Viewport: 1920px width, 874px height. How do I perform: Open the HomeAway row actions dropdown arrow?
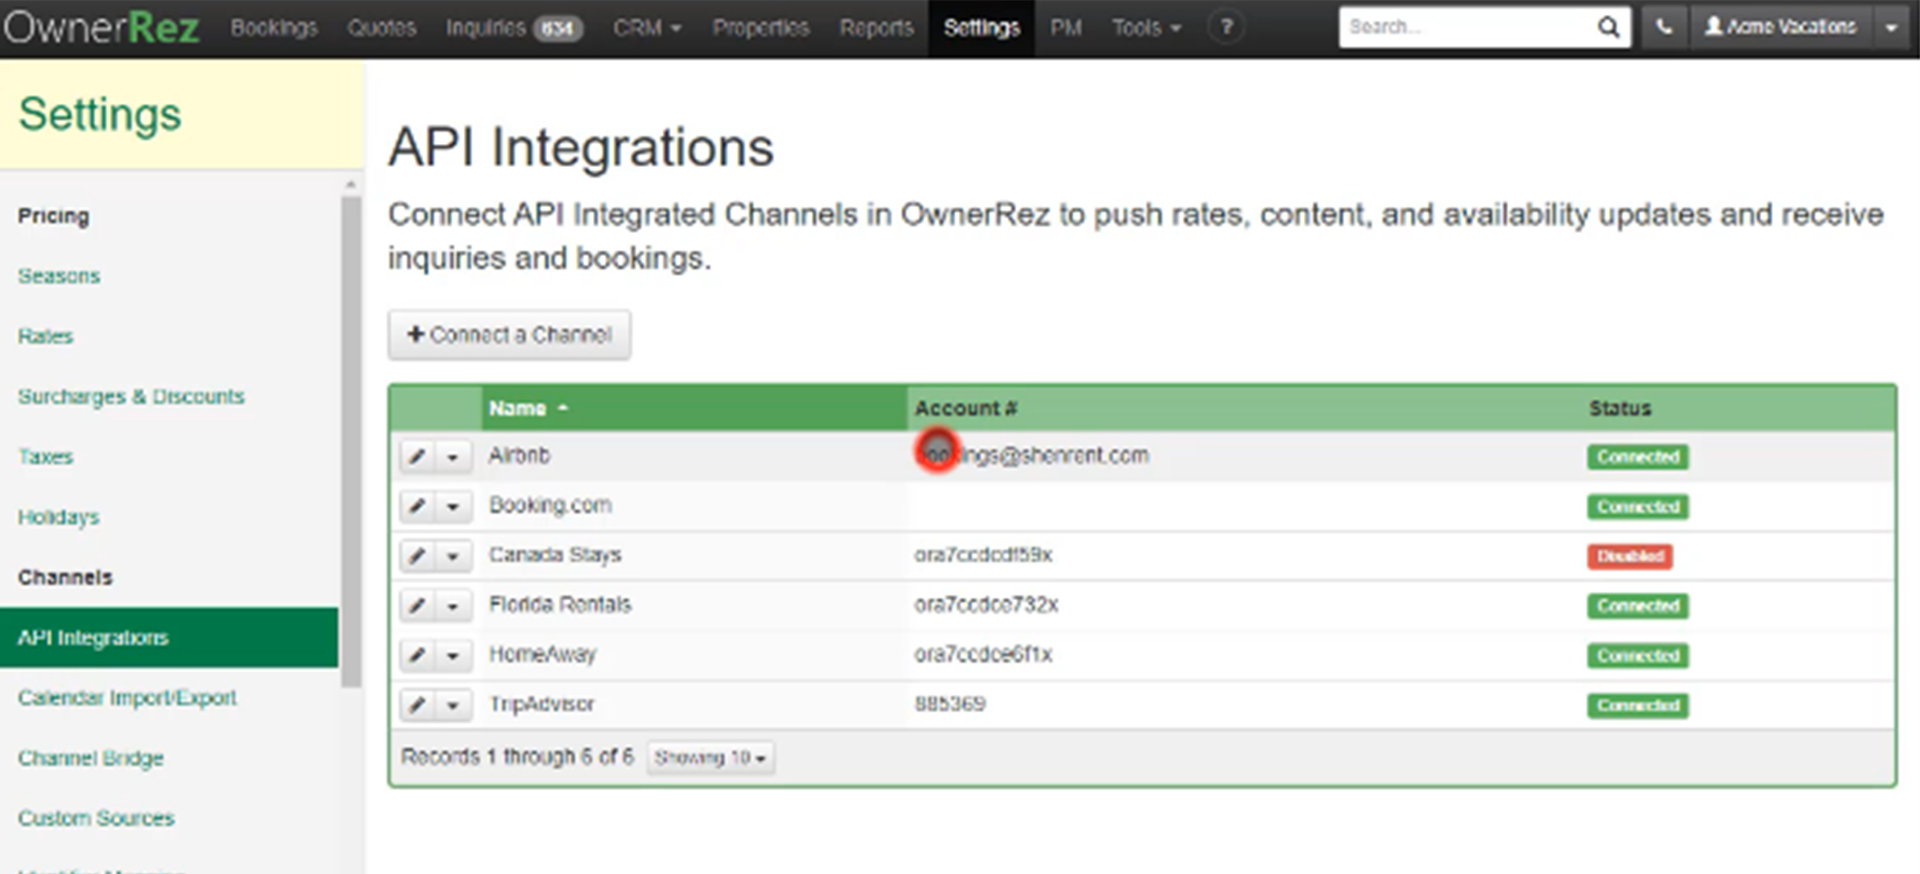(x=453, y=655)
